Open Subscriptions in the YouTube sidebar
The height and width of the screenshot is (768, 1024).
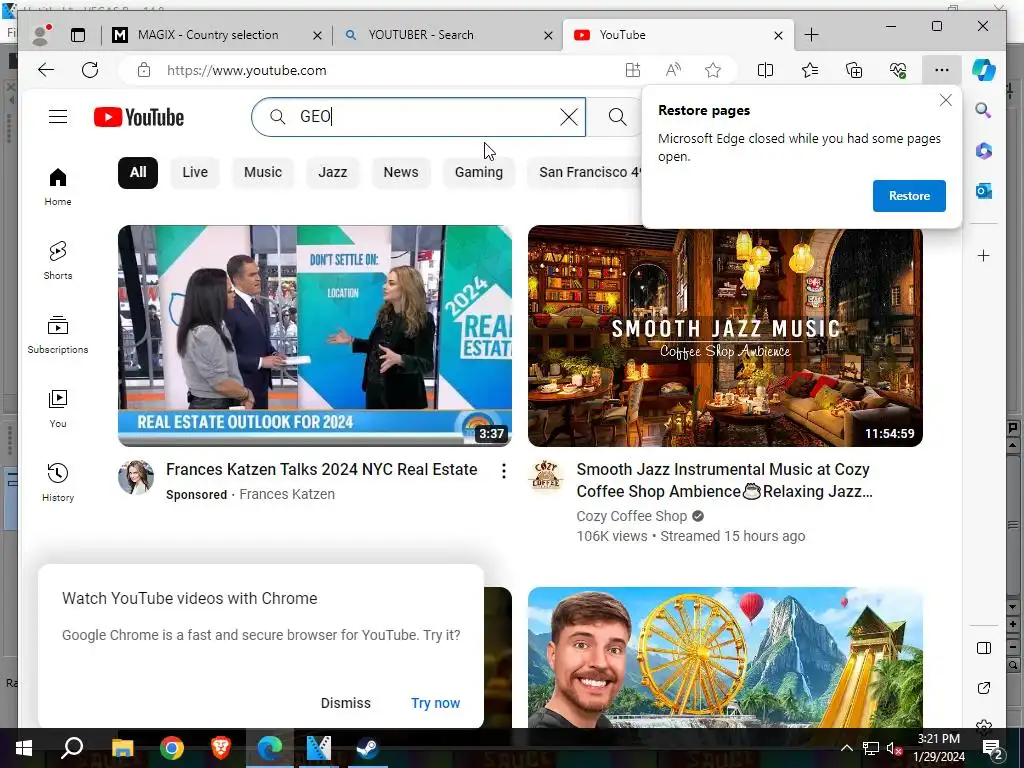click(58, 334)
